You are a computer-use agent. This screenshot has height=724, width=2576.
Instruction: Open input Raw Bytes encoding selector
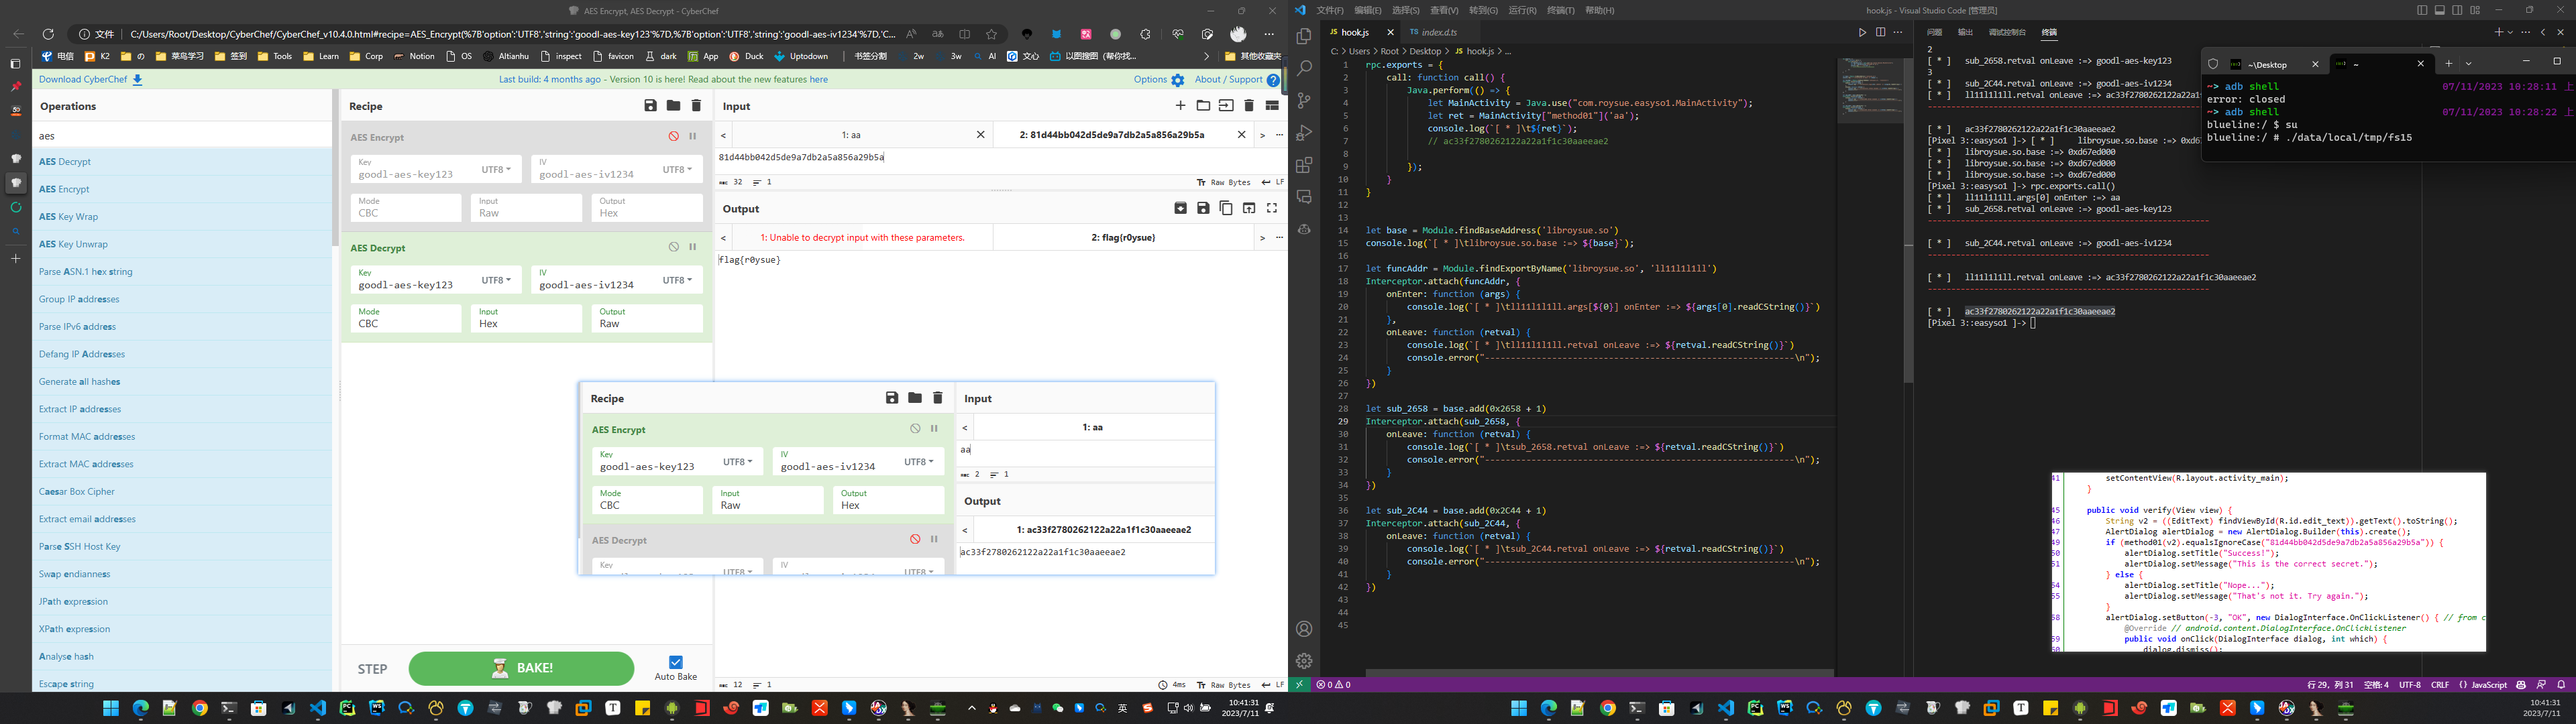1224,182
